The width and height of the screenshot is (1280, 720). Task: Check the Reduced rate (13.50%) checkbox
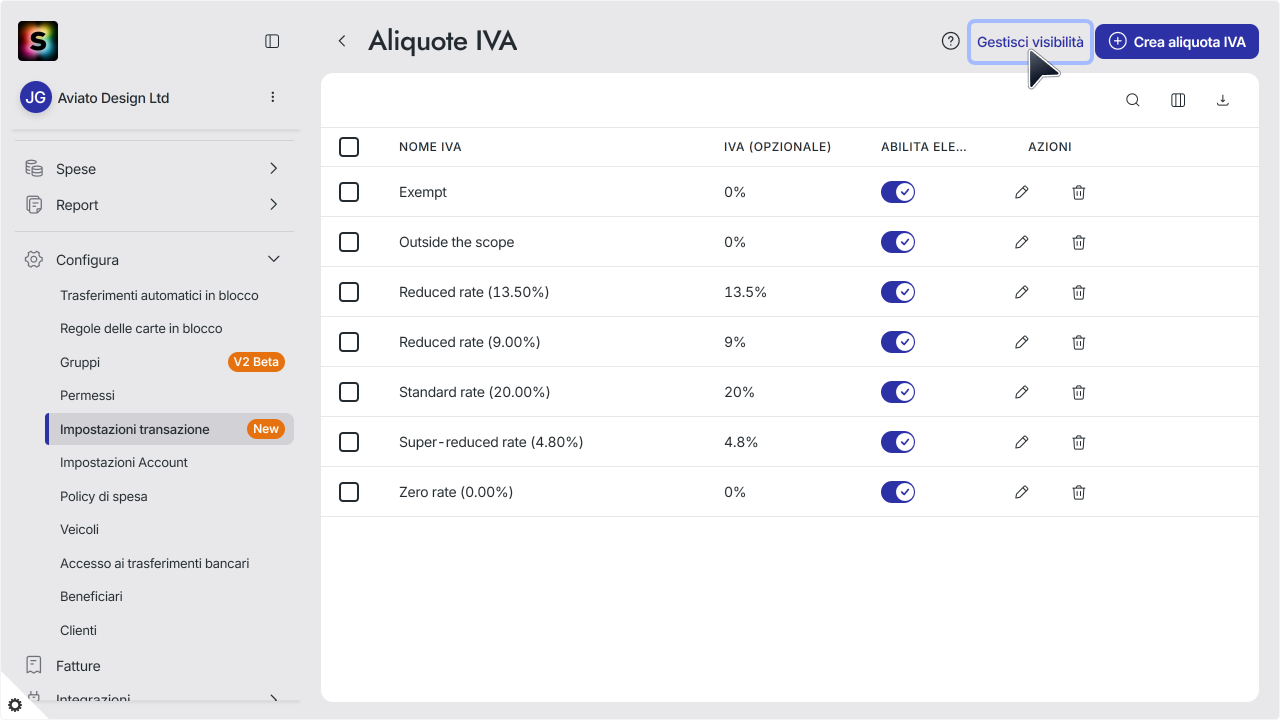(349, 292)
